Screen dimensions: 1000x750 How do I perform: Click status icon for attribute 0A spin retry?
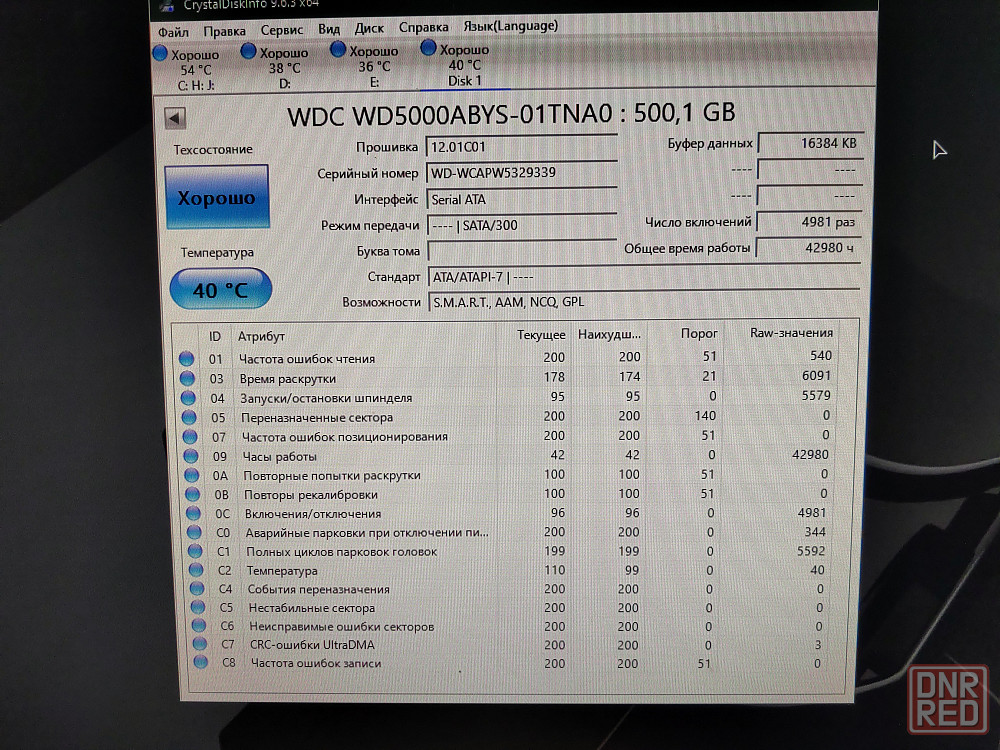pos(192,475)
